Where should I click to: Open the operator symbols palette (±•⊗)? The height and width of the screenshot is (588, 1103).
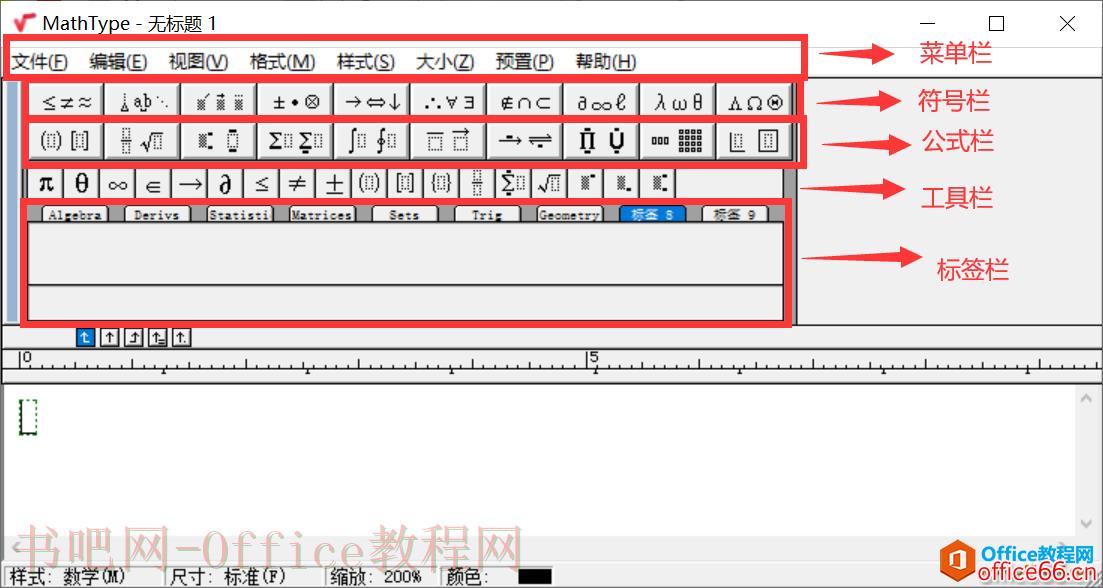tap(296, 102)
